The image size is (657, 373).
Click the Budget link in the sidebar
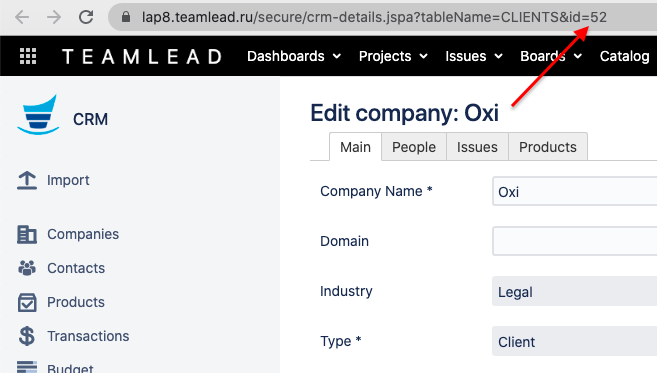pos(70,368)
